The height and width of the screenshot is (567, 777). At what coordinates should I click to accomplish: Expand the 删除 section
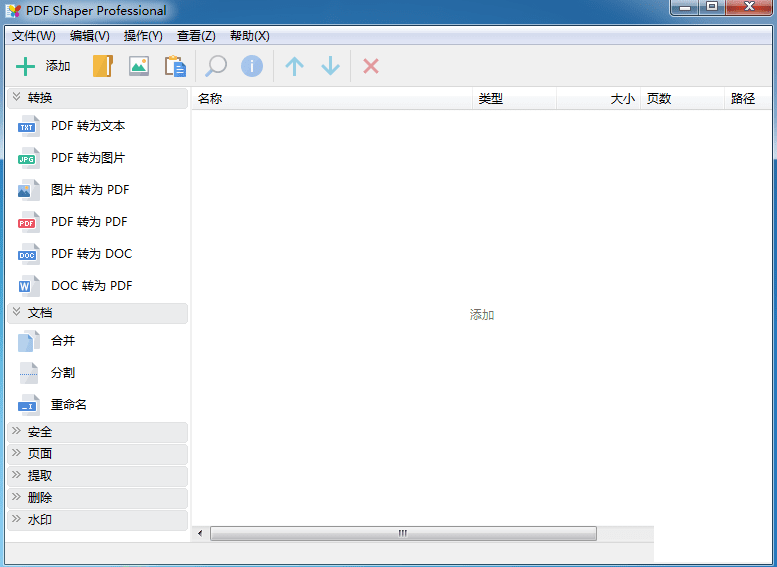98,498
